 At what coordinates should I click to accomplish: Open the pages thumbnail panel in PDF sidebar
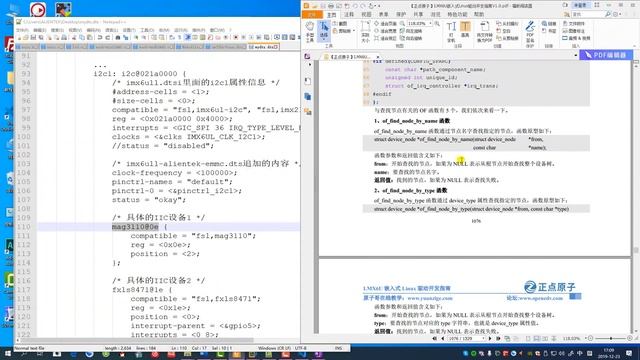point(307,96)
